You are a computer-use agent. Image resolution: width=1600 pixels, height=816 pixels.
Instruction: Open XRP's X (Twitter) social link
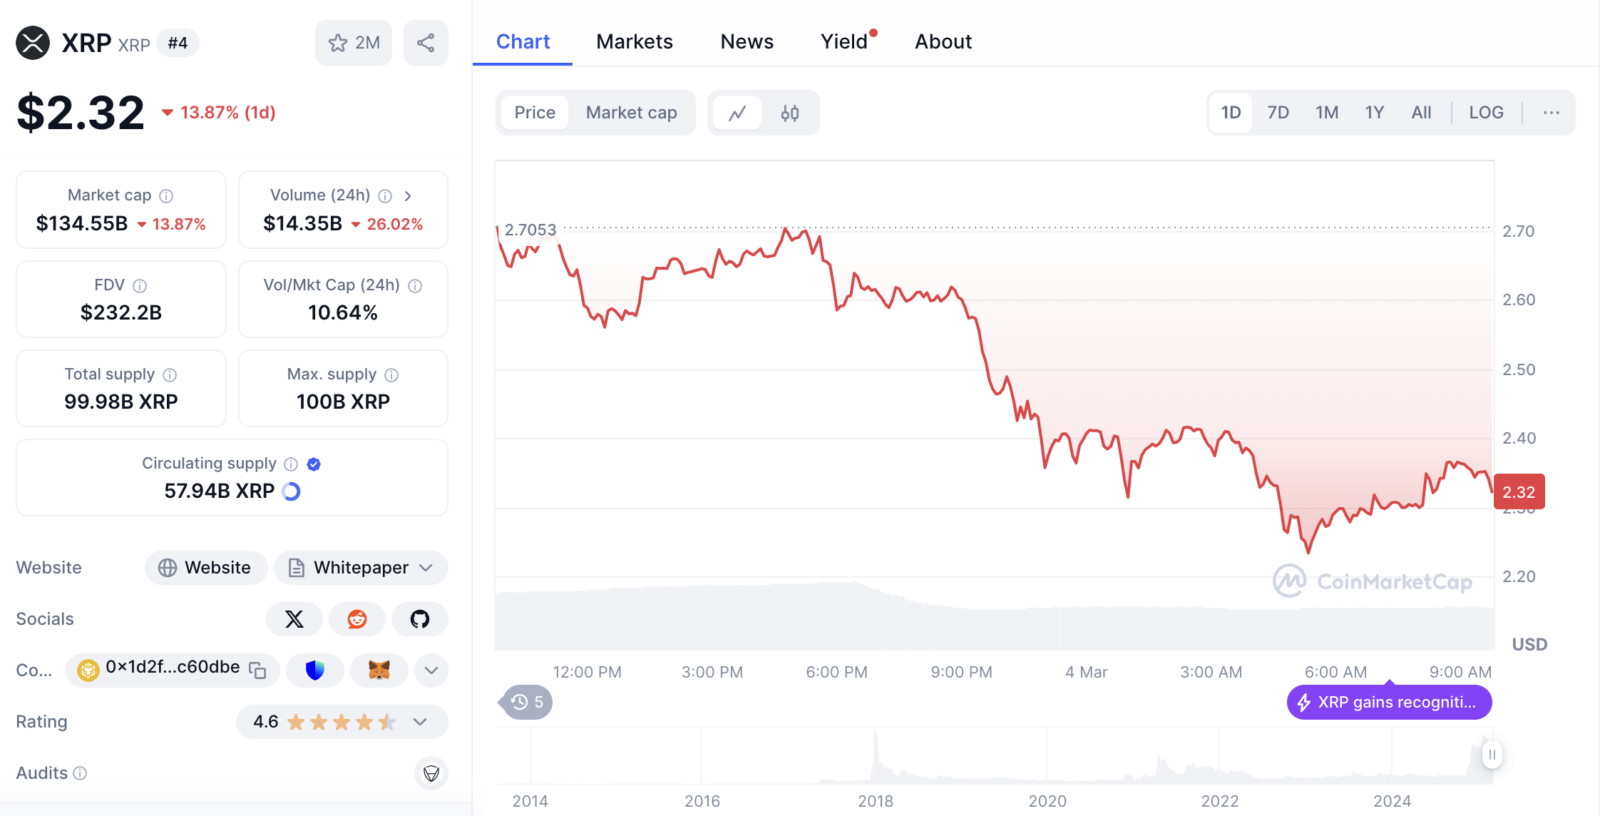(x=294, y=619)
